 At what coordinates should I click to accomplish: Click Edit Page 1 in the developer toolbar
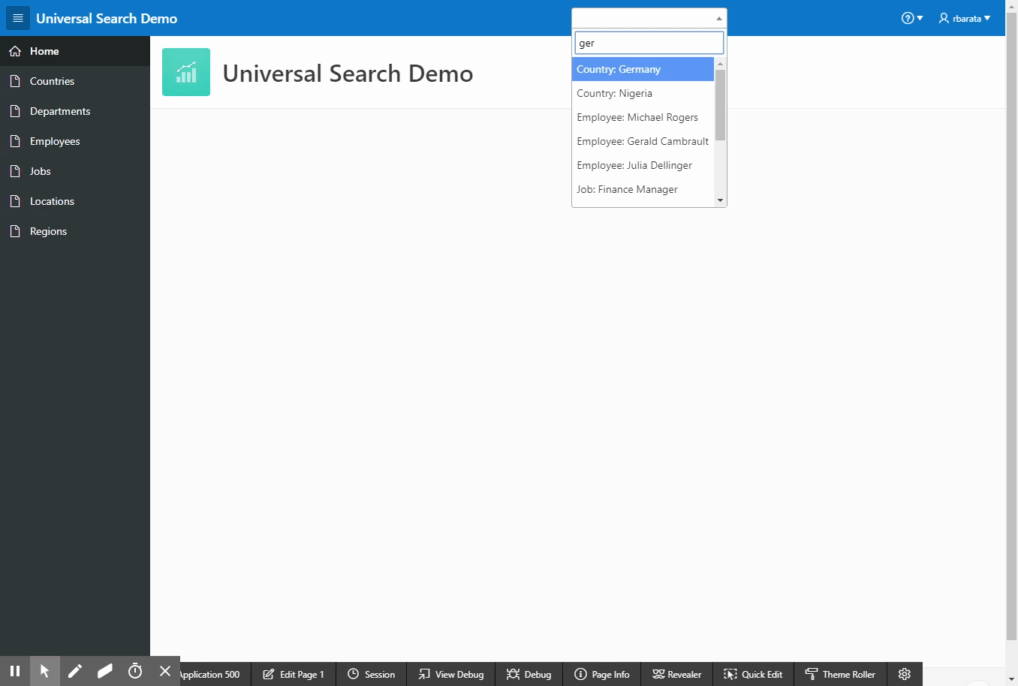tap(293, 673)
